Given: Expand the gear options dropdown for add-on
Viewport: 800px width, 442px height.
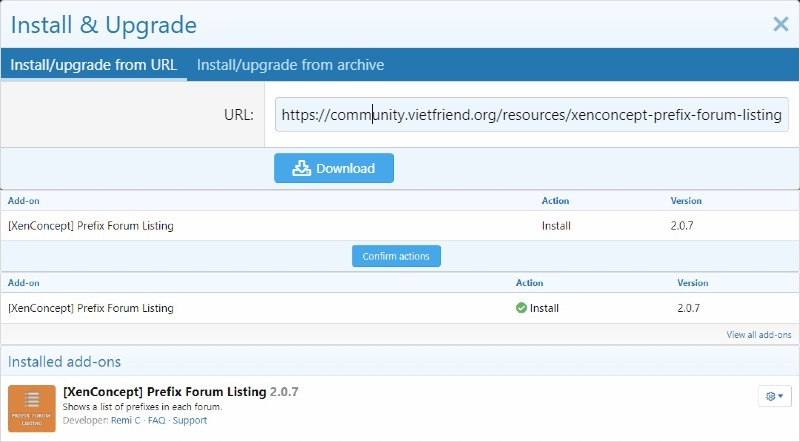Looking at the screenshot, I should tap(775, 396).
